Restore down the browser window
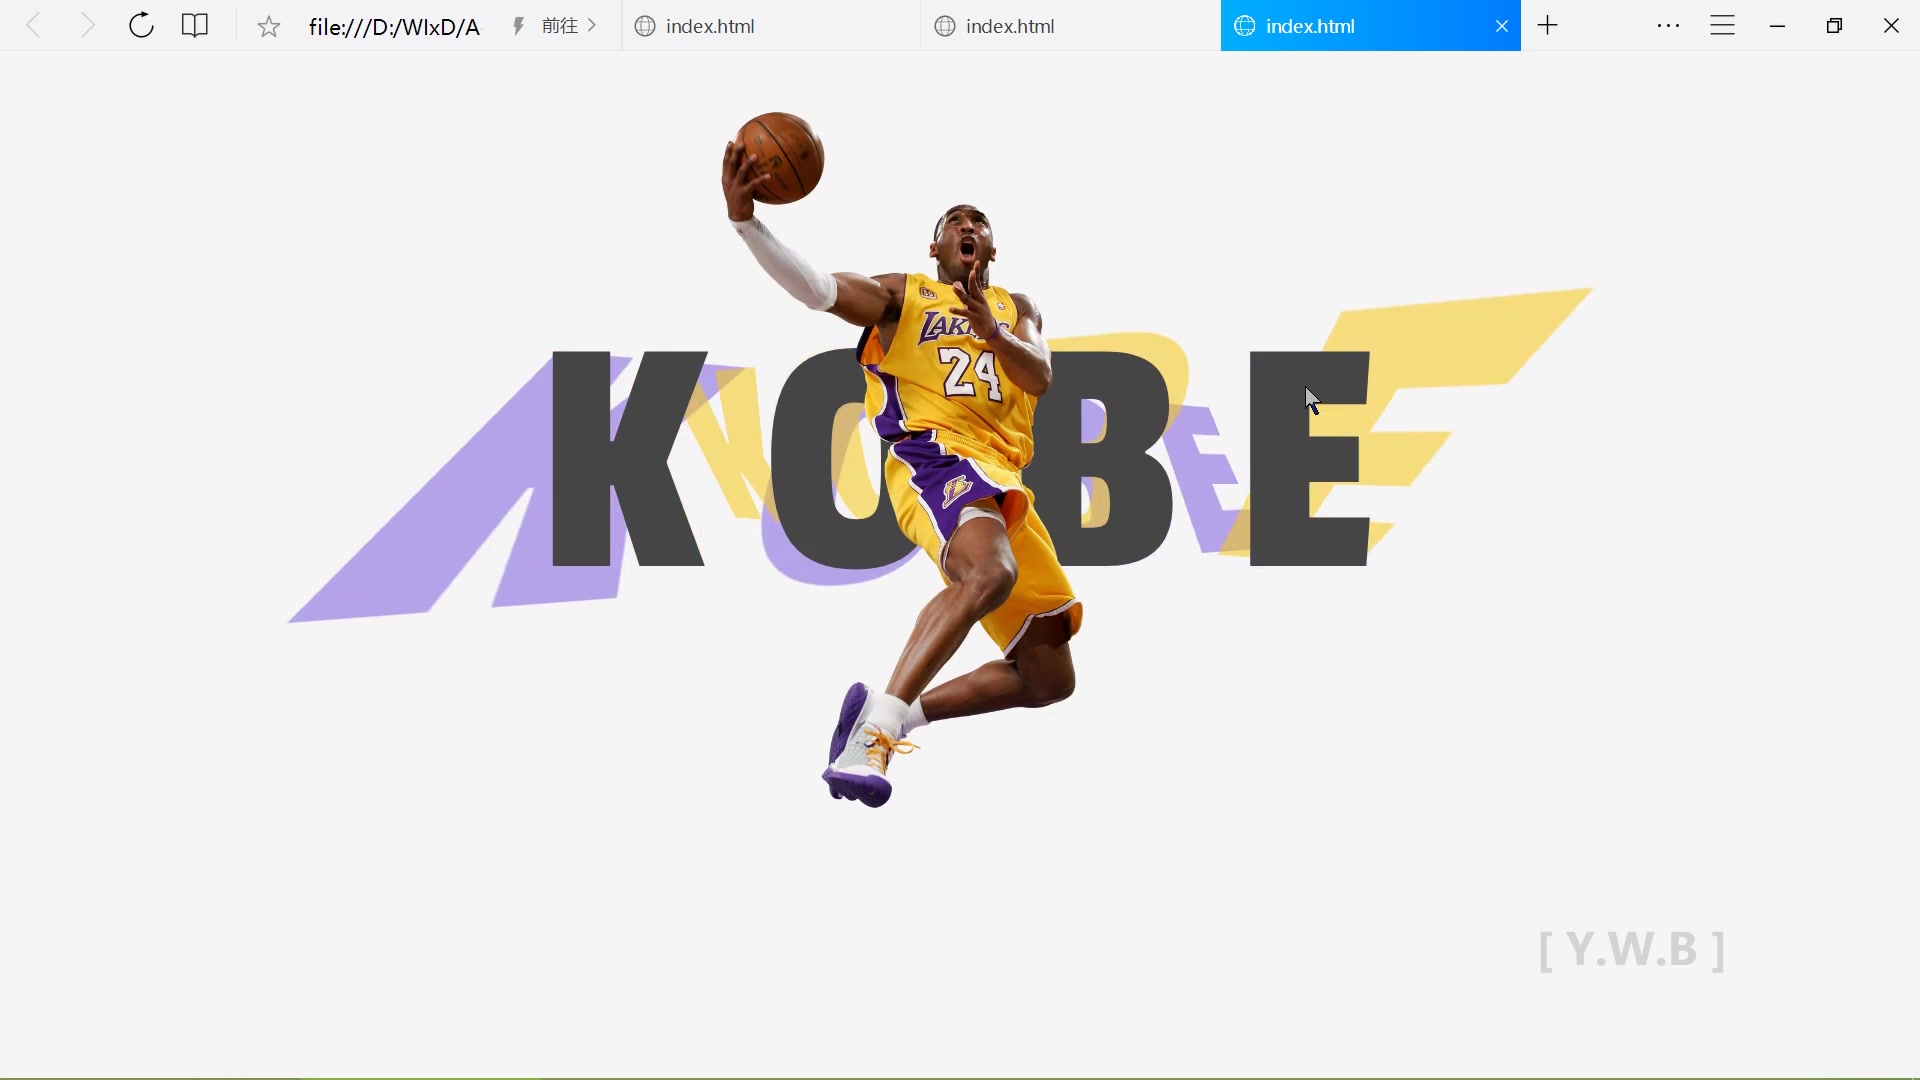 click(x=1834, y=26)
